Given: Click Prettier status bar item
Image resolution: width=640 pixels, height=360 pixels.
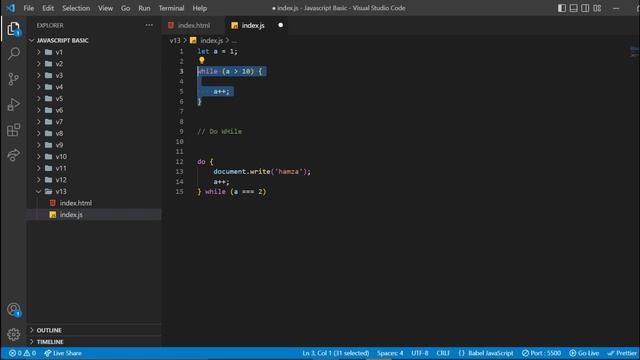Looking at the screenshot, I should 622,353.
